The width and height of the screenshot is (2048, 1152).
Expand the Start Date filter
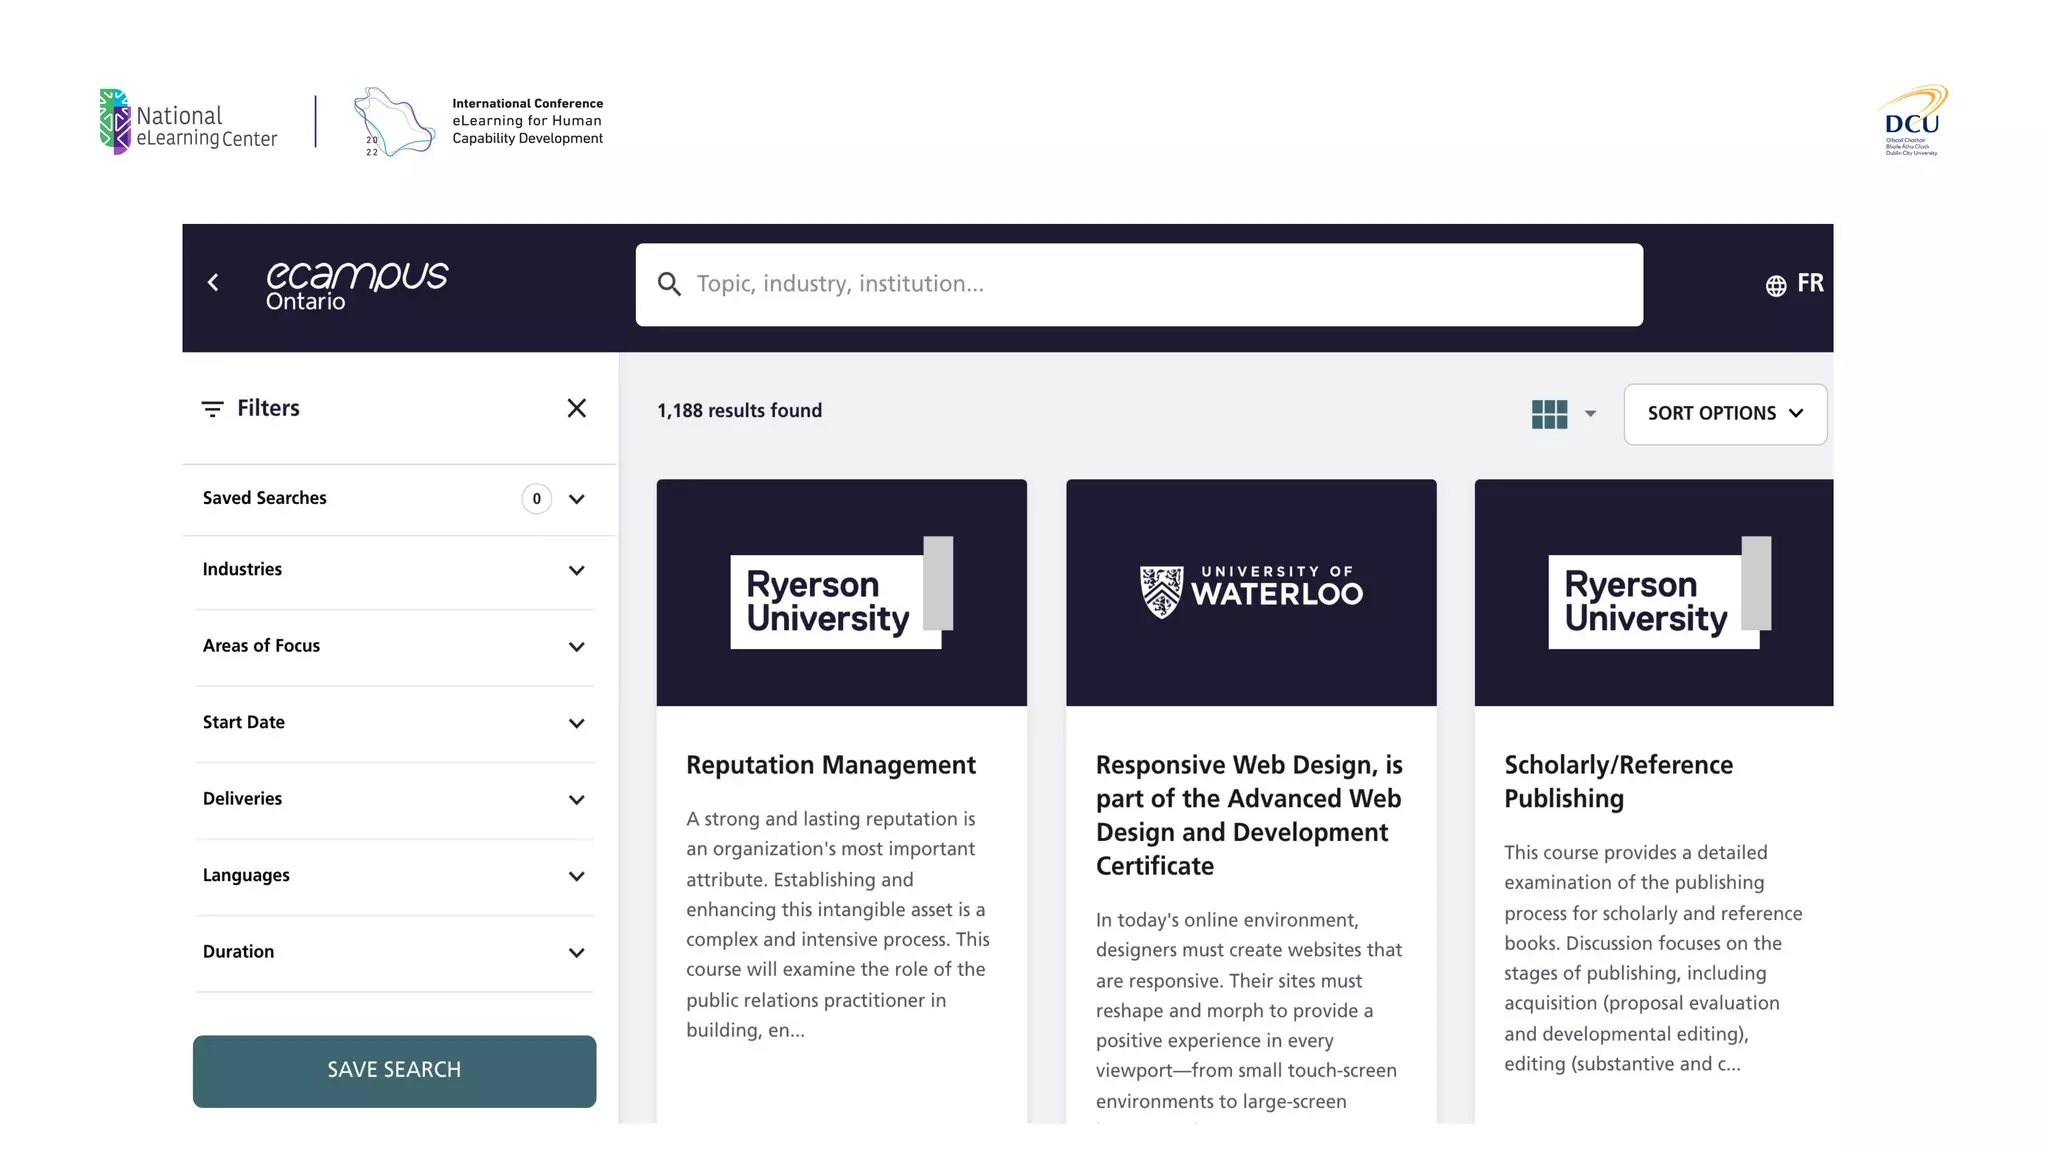(x=576, y=723)
